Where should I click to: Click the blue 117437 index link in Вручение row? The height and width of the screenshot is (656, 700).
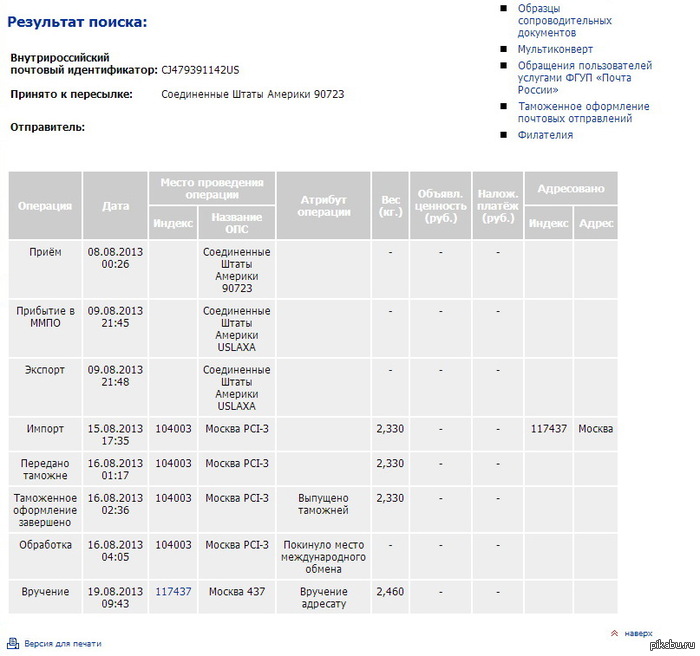pyautogui.click(x=173, y=592)
